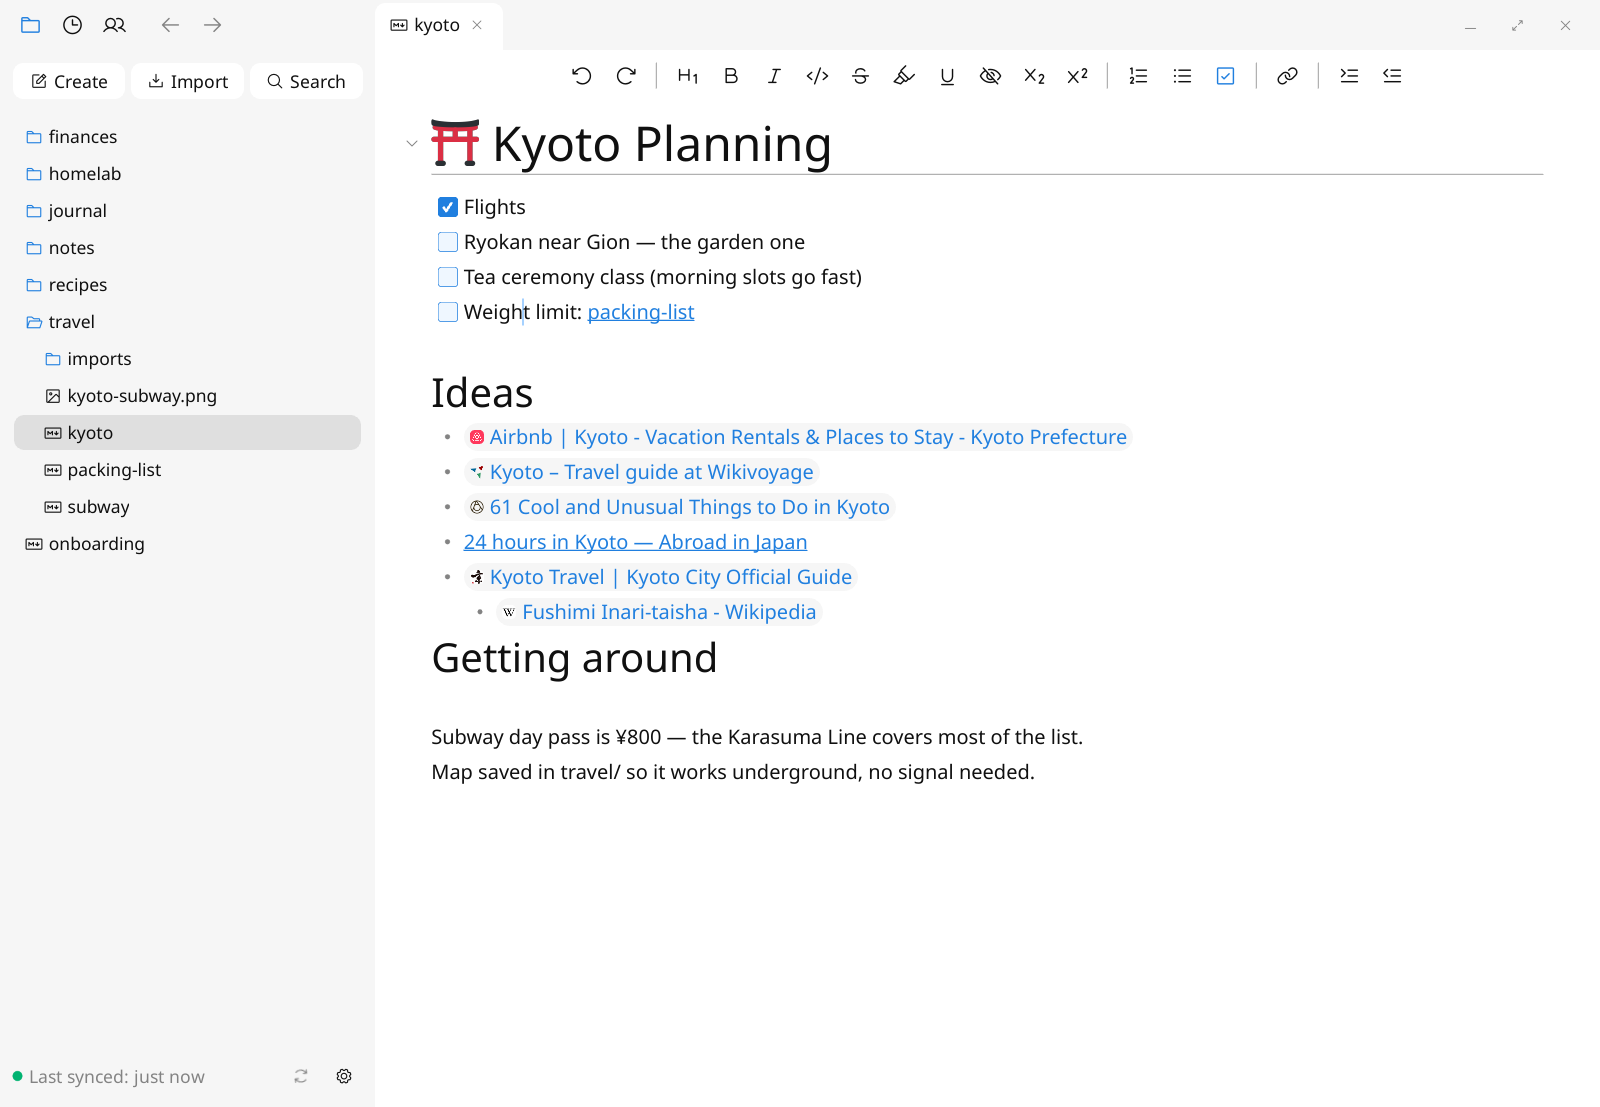Navigate forward with the right arrow
The image size is (1600, 1107).
(212, 25)
